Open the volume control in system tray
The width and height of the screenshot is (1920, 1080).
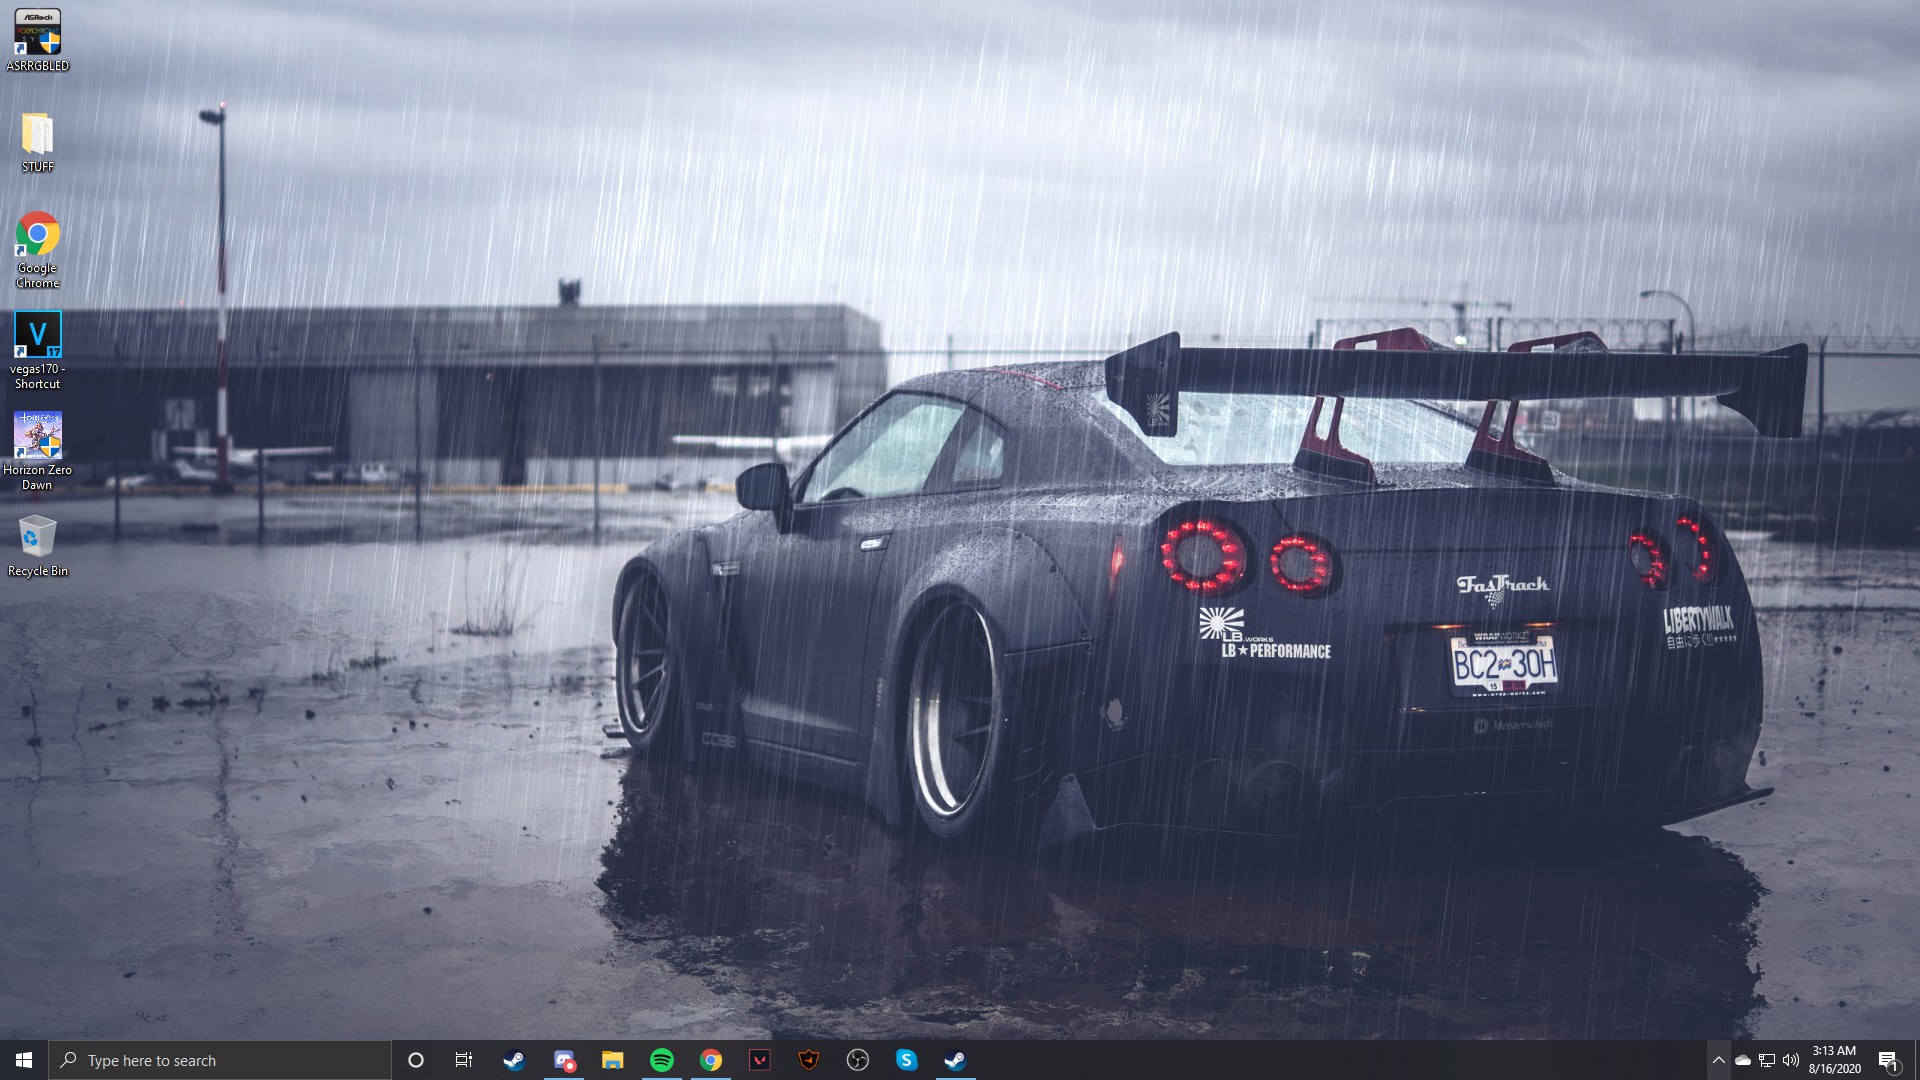tap(1790, 1060)
